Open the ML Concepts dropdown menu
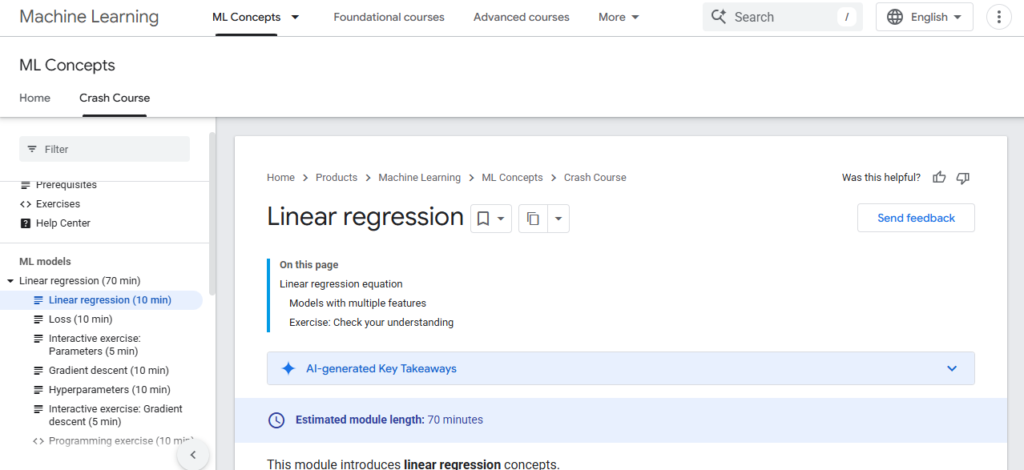 (294, 18)
